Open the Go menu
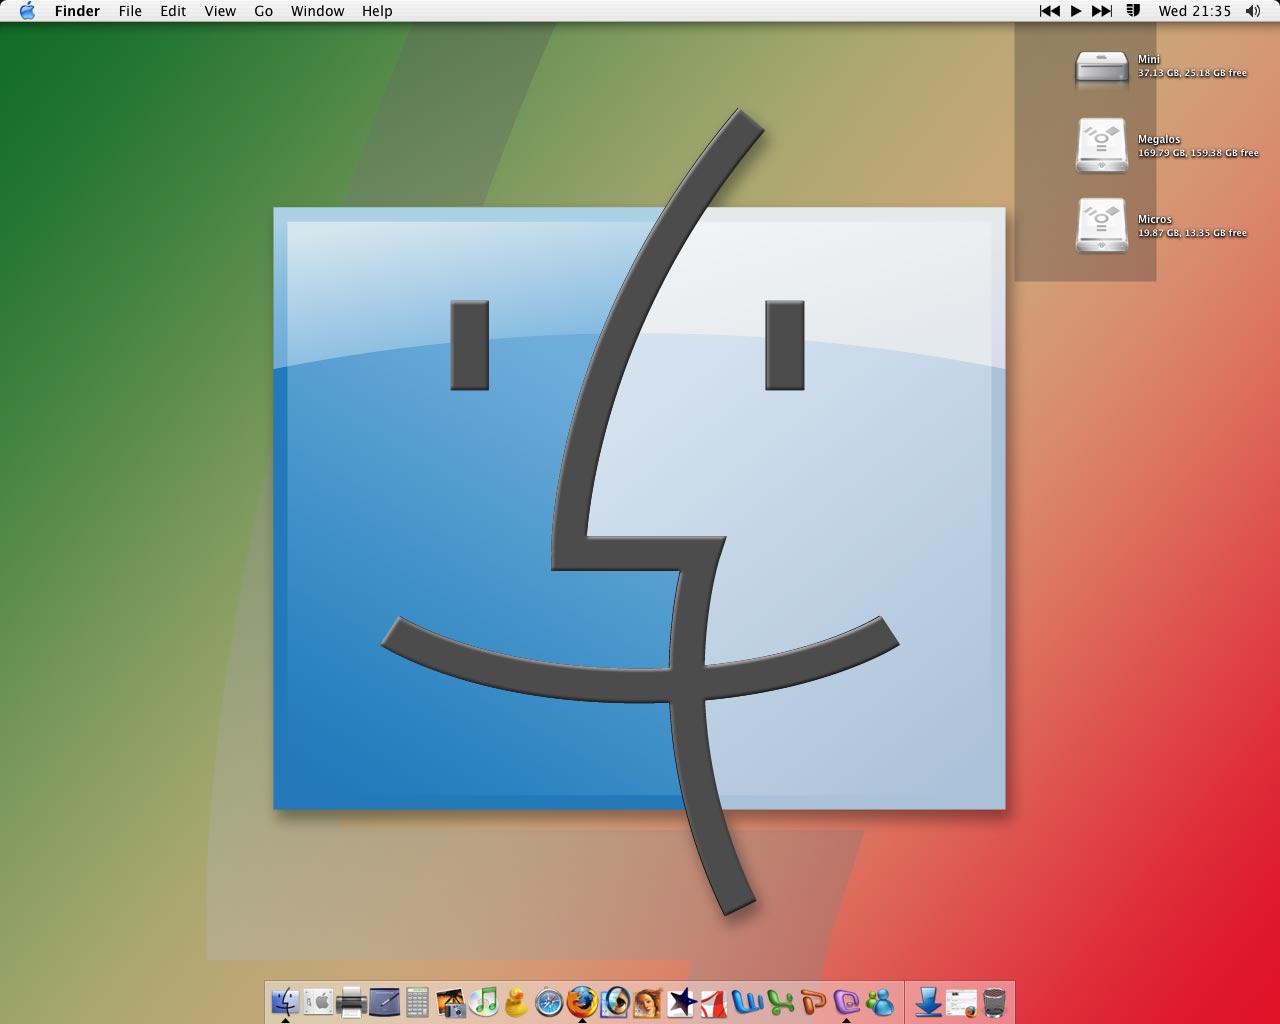This screenshot has width=1280, height=1024. point(264,11)
